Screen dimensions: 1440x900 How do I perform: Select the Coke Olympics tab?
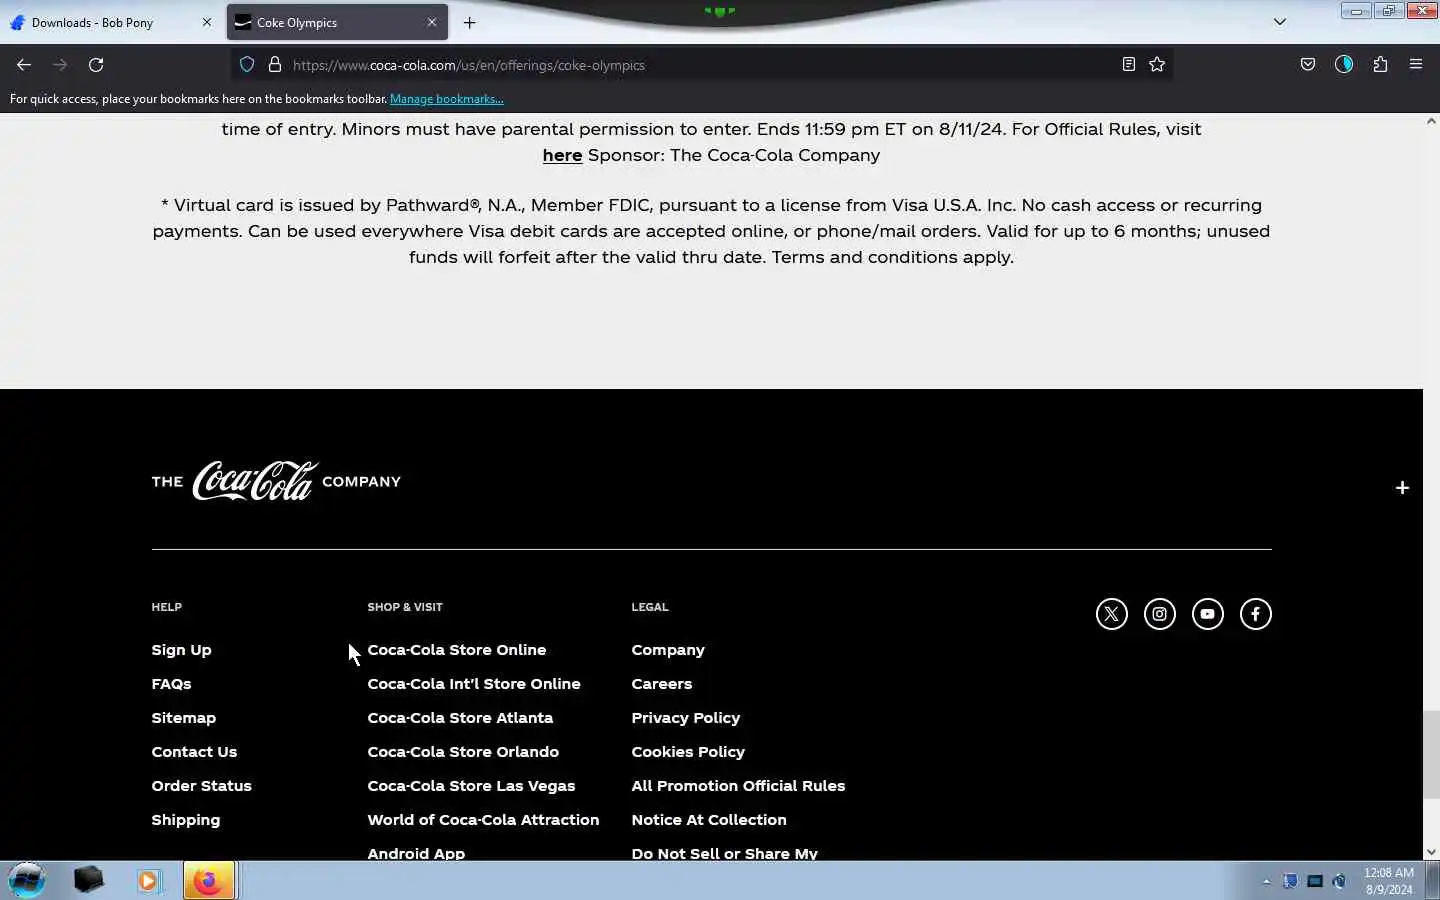tap(337, 22)
